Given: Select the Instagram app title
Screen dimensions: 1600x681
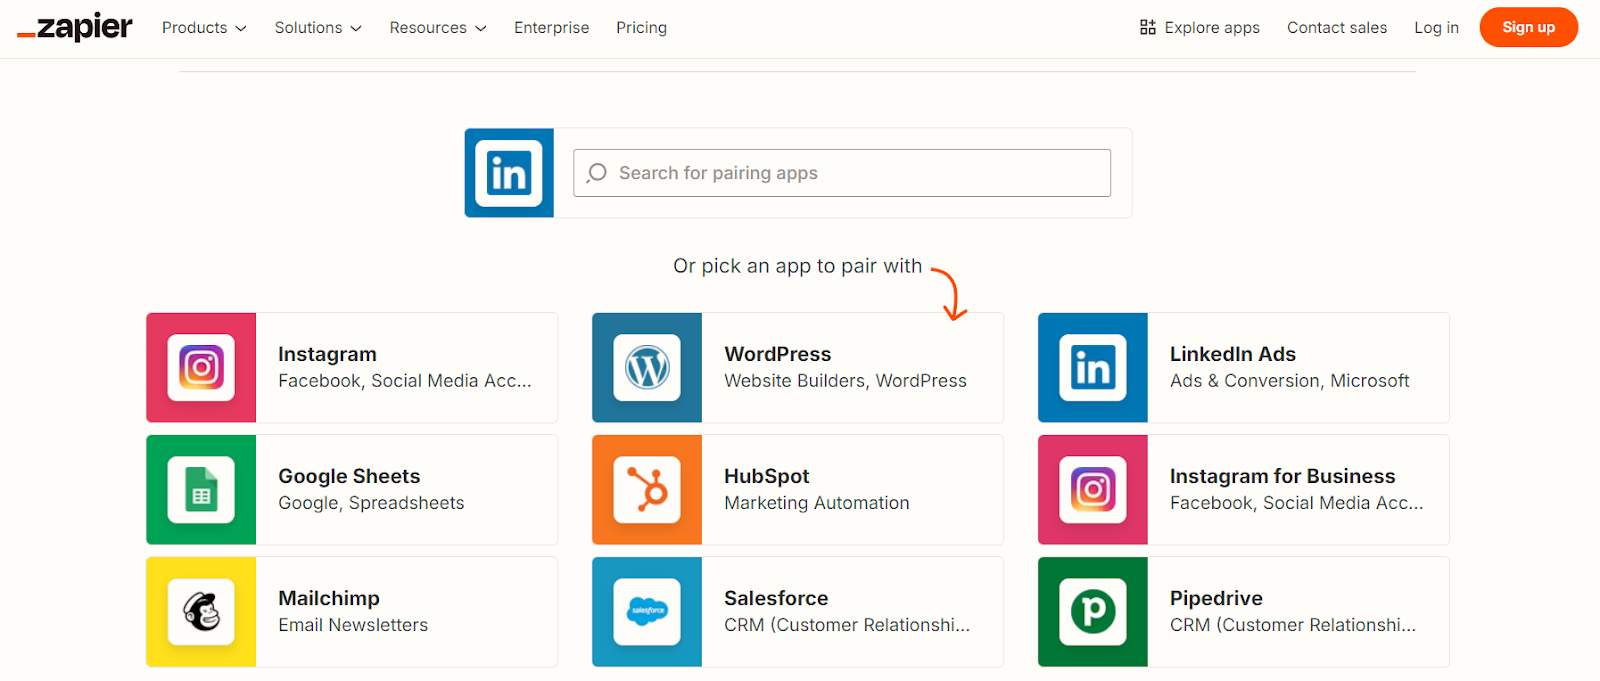Looking at the screenshot, I should (327, 354).
